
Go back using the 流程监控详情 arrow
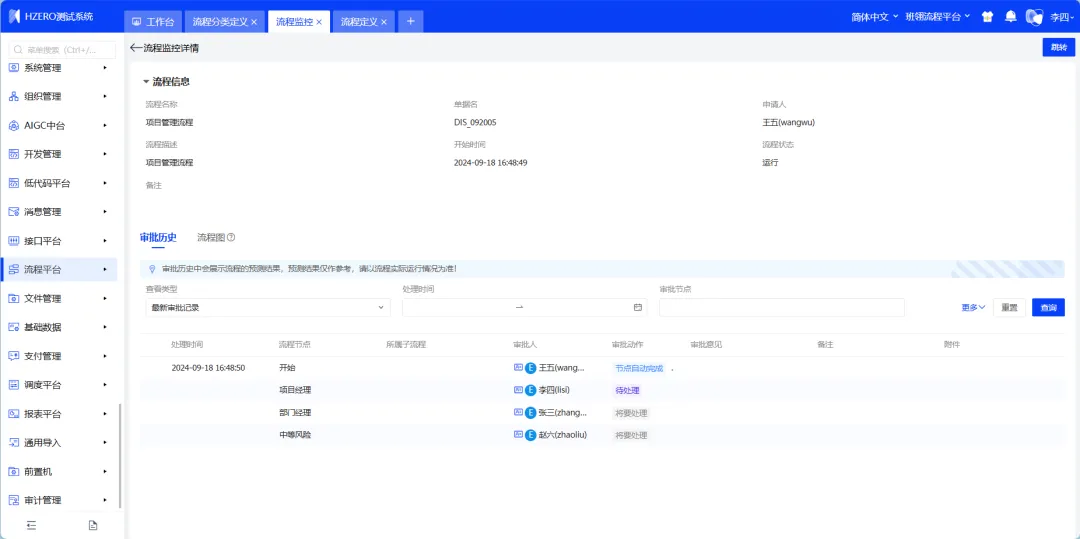point(136,48)
